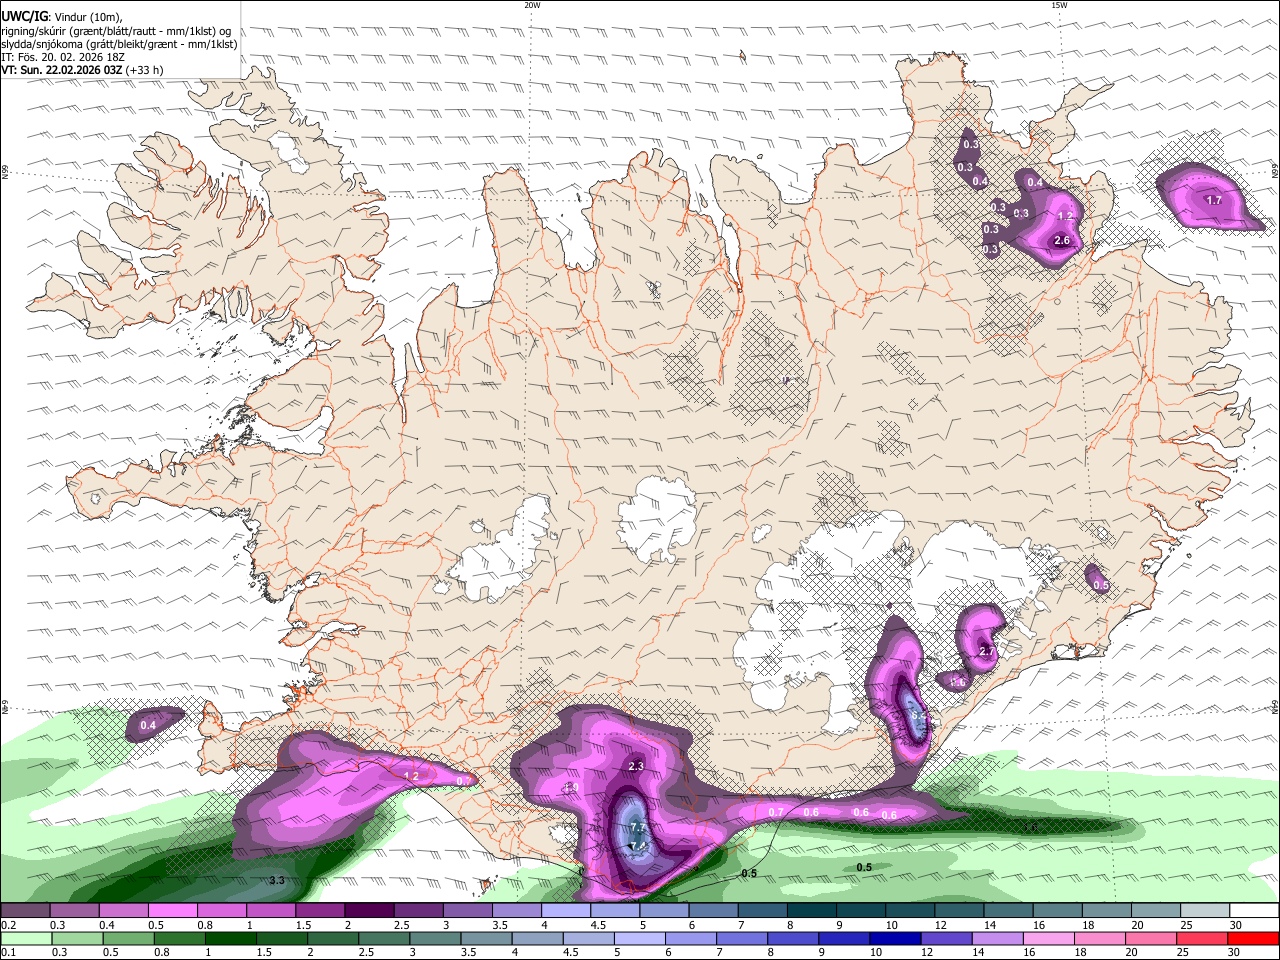
Task: Select the pale green rain swatch above 0.1
Action: tap(25, 938)
